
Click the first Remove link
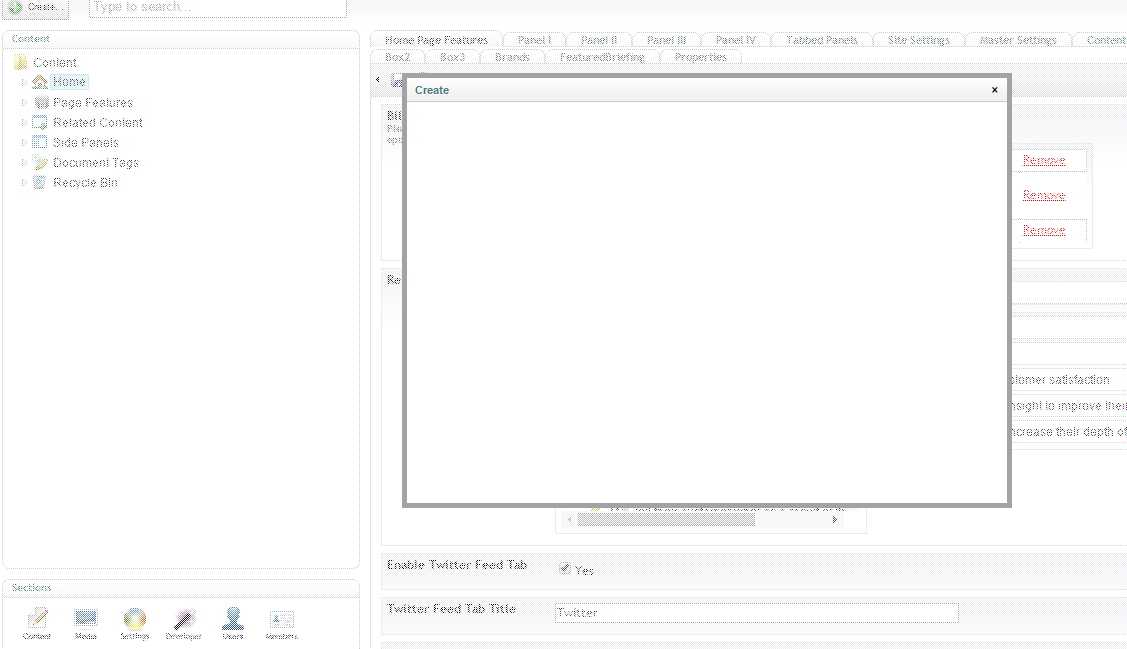[x=1043, y=160]
